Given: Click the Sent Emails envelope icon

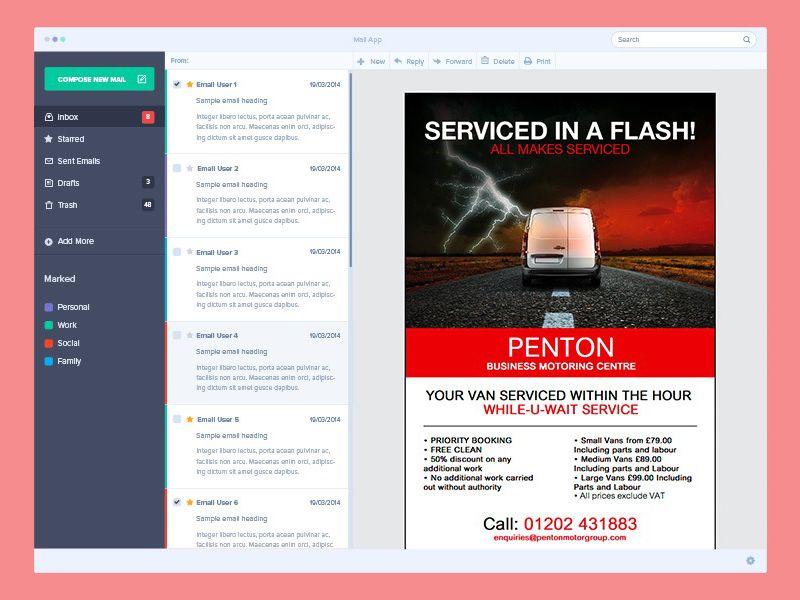Looking at the screenshot, I should (x=49, y=161).
